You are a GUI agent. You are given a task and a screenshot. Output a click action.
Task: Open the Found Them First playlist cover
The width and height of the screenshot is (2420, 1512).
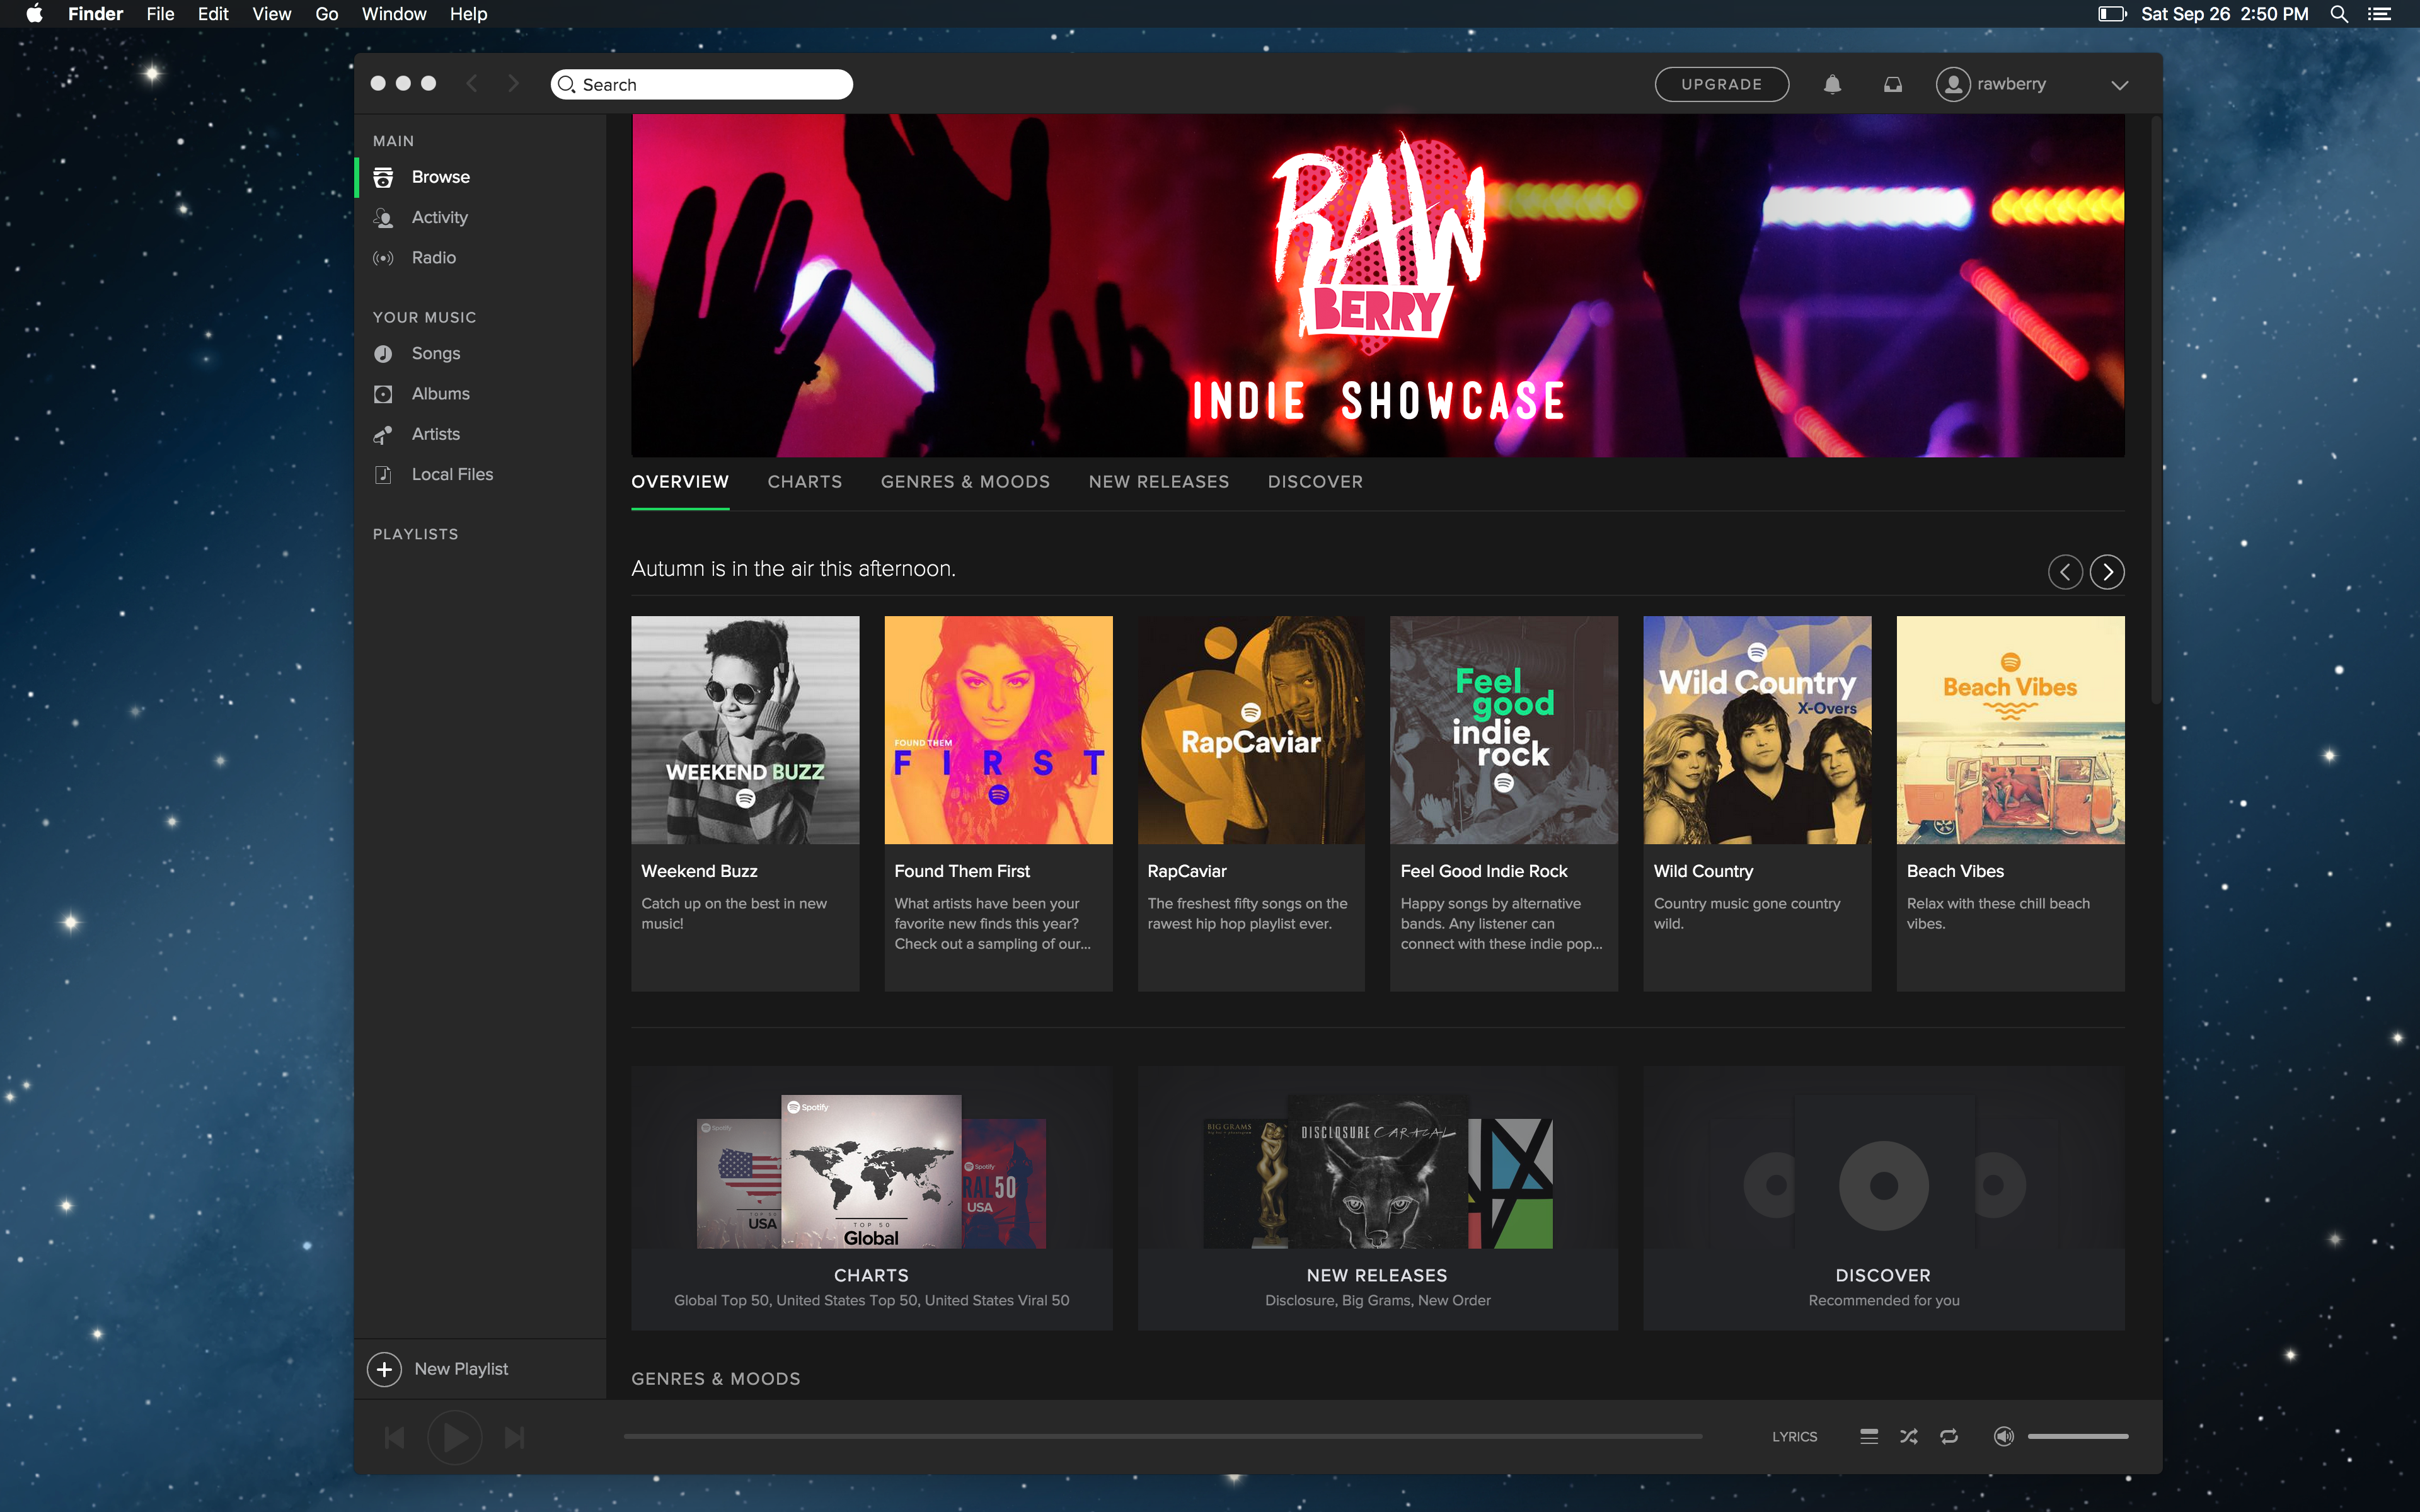click(998, 730)
